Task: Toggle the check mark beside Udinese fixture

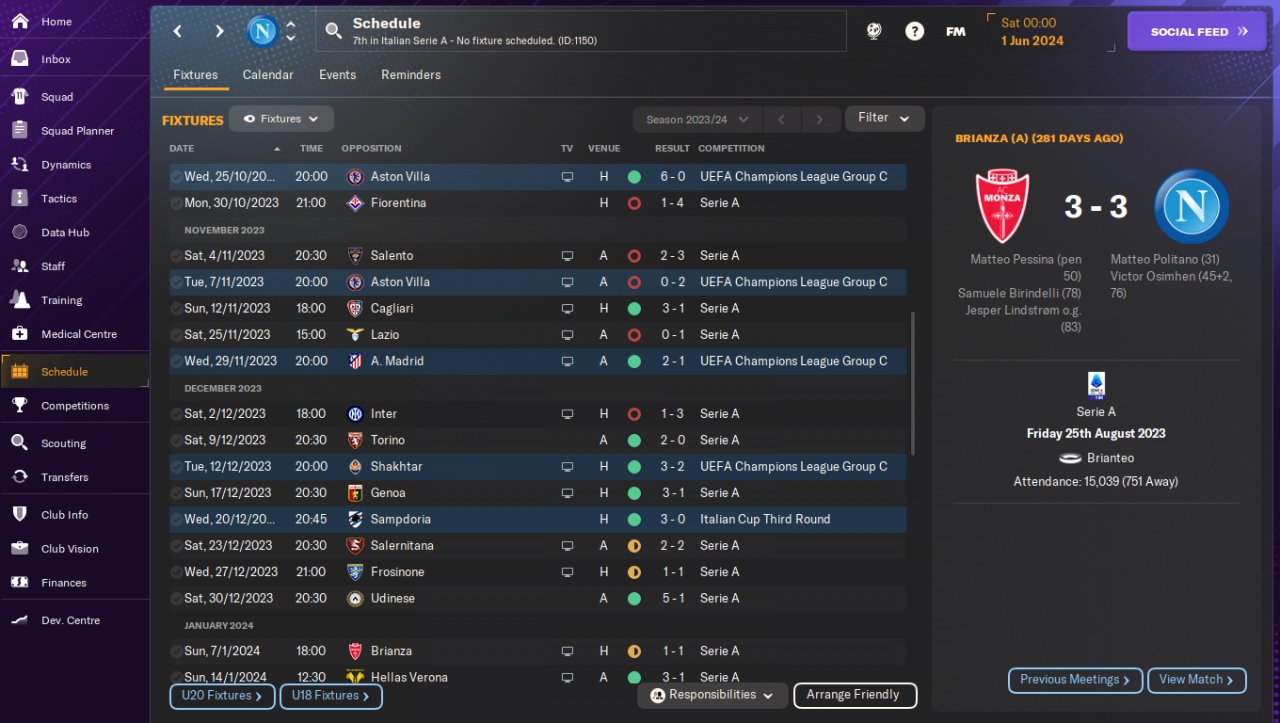Action: pos(176,599)
